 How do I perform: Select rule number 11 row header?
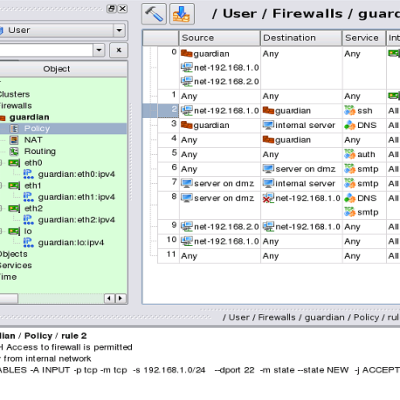point(168,256)
